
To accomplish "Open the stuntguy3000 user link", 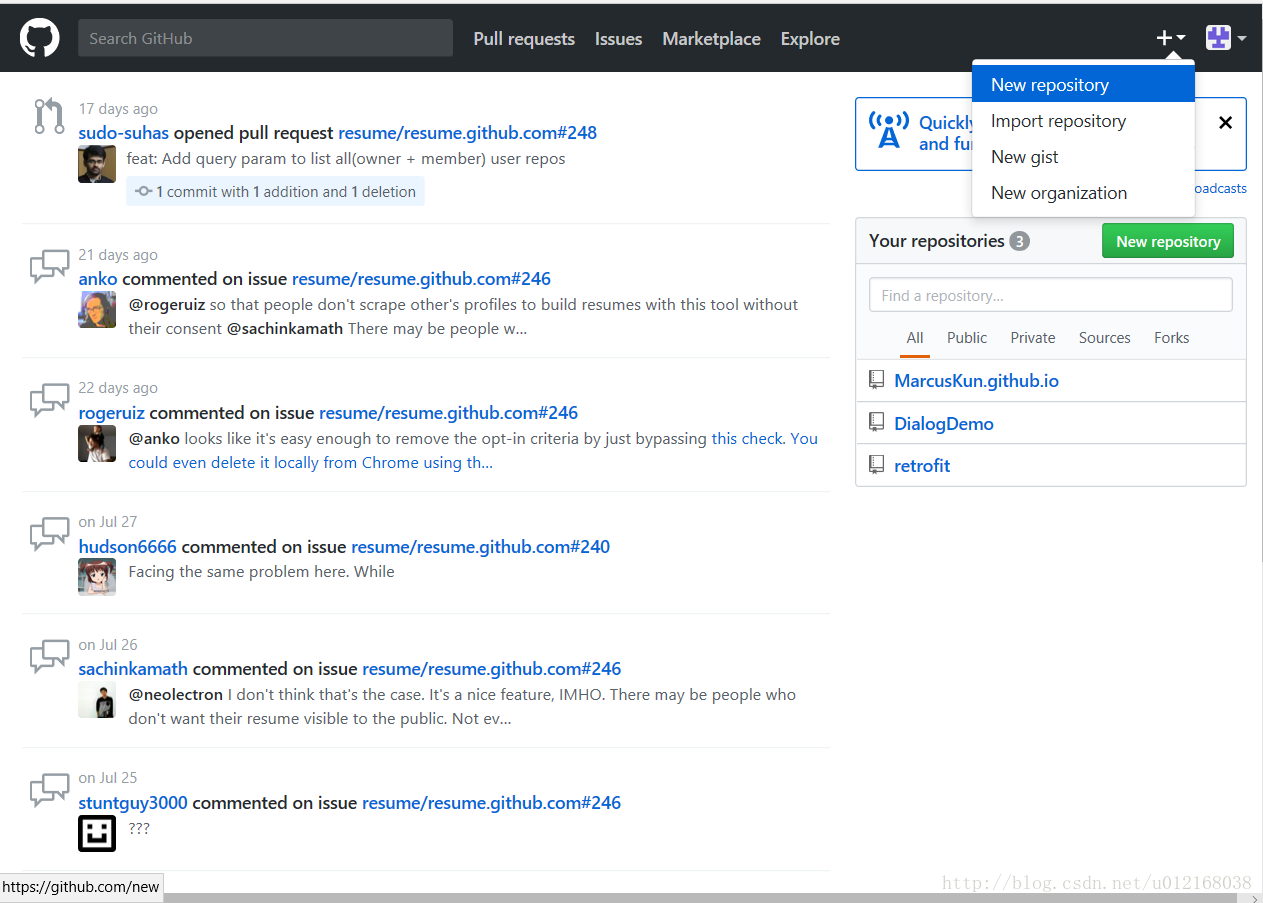I will tap(133, 803).
